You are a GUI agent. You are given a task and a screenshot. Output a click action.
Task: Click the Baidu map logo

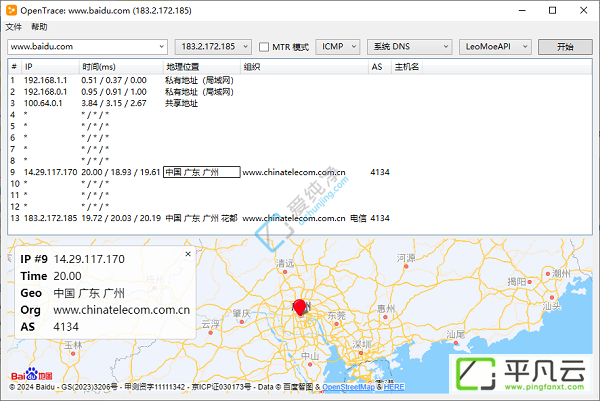[31, 375]
